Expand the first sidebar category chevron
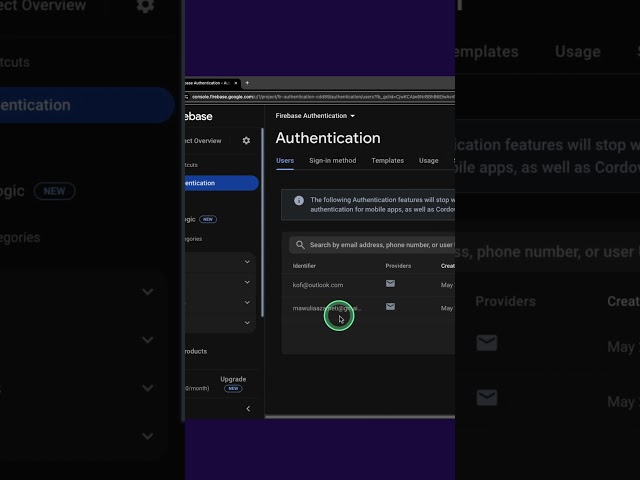This screenshot has width=640, height=480. [247, 262]
